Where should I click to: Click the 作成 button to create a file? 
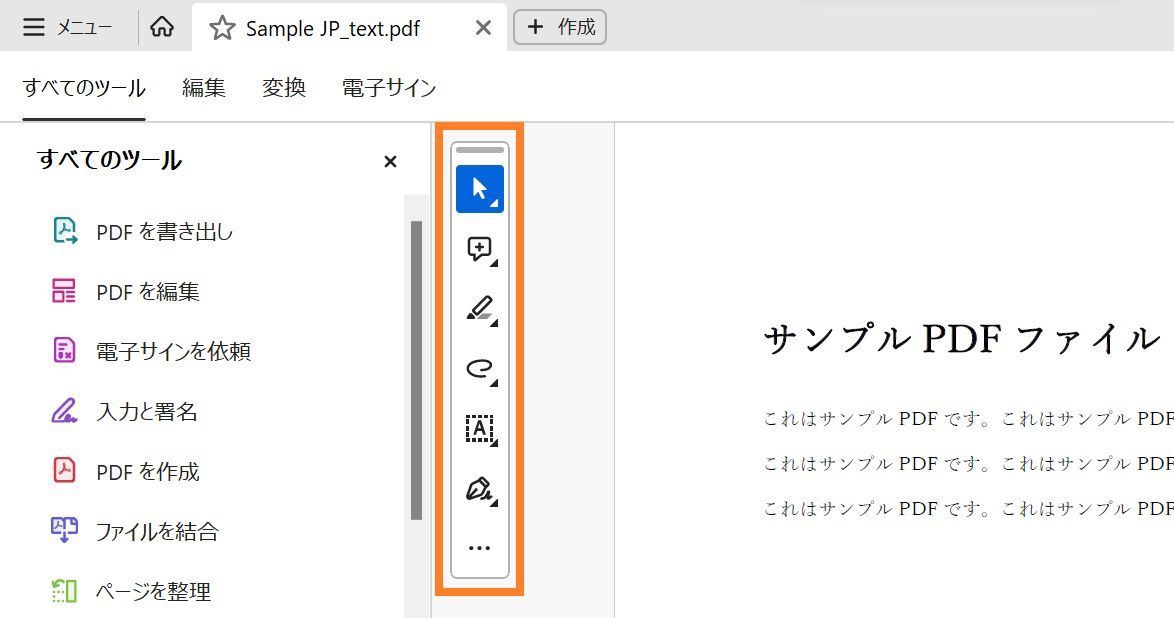tap(560, 27)
